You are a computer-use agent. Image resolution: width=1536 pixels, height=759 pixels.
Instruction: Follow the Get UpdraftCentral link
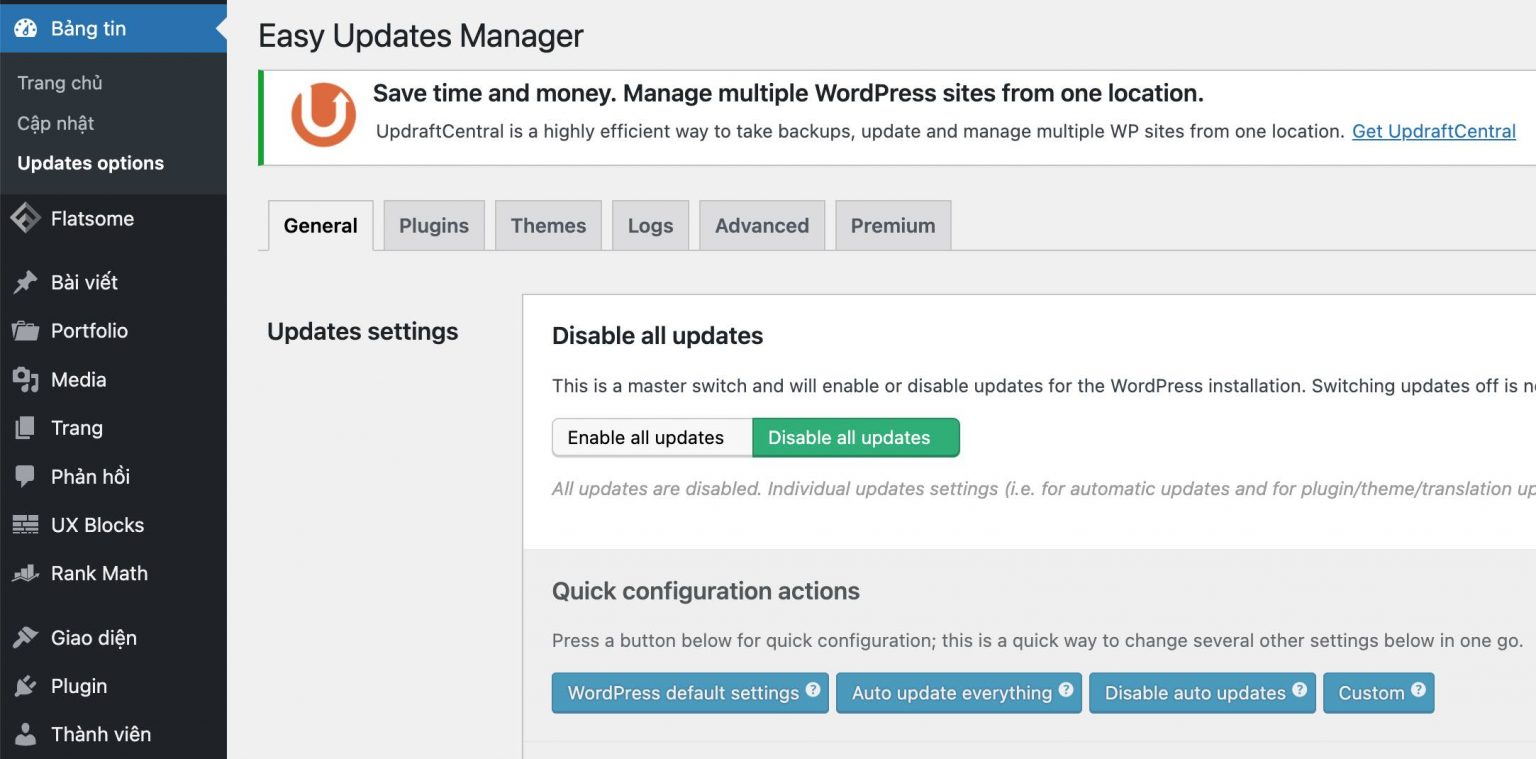click(x=1434, y=131)
